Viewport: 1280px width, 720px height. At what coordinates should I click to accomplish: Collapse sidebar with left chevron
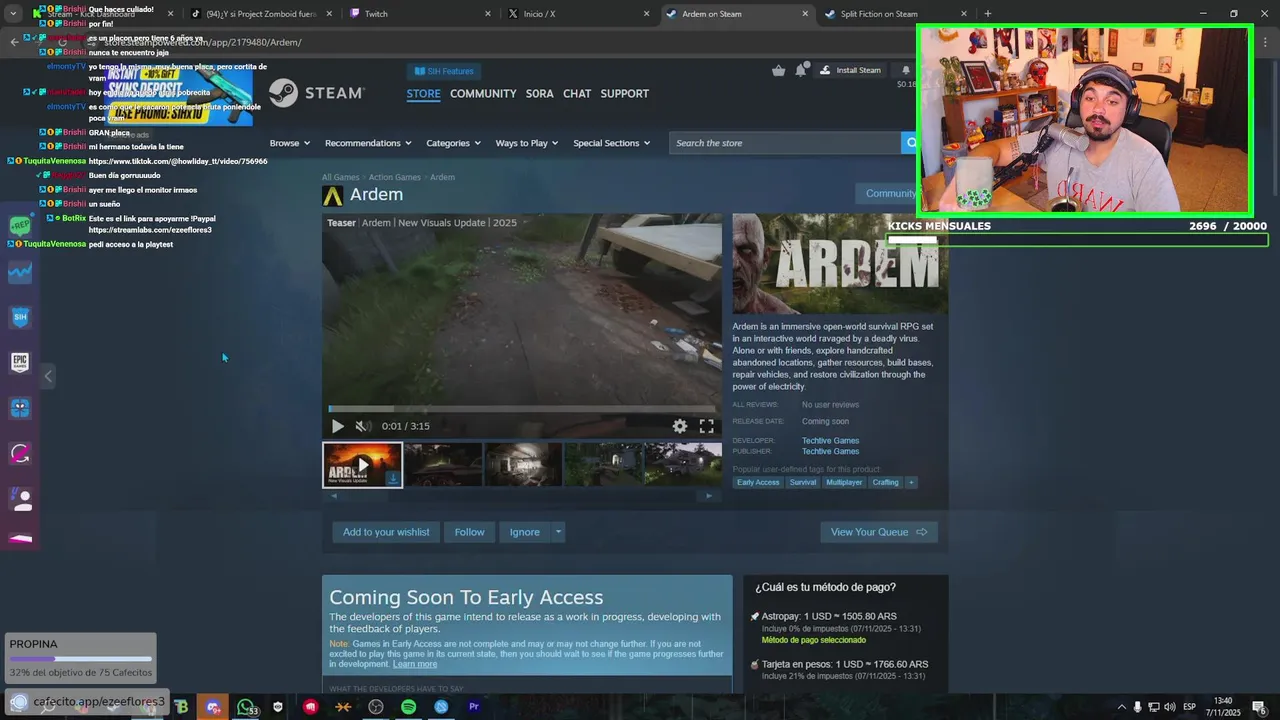(48, 376)
